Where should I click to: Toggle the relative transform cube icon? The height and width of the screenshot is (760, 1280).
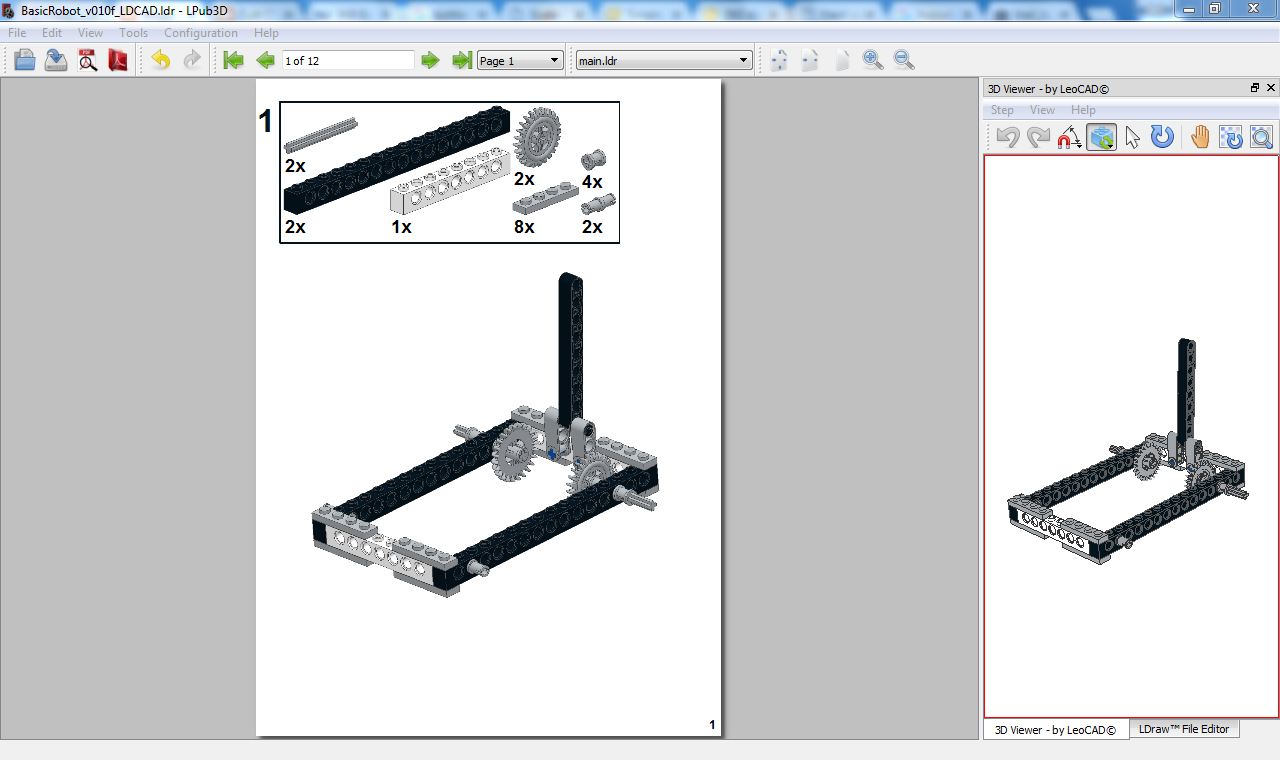point(1101,137)
